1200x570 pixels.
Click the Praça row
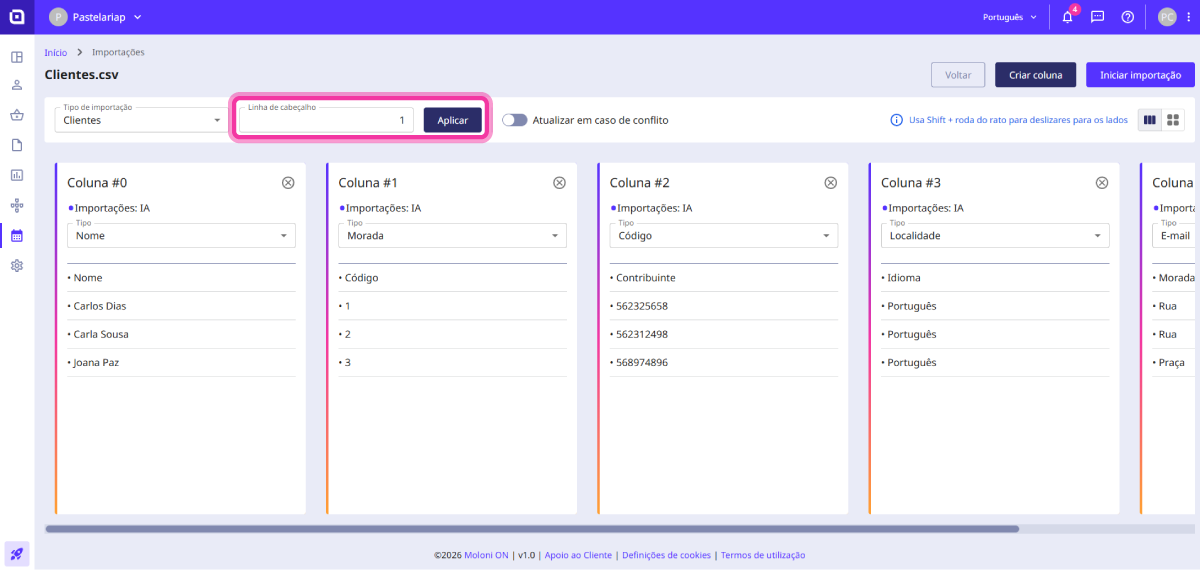pyautogui.click(x=1173, y=362)
